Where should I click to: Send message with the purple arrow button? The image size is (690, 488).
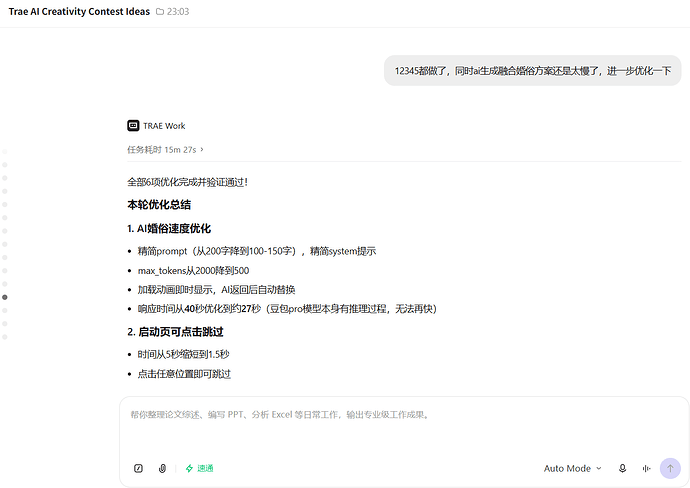coord(670,468)
